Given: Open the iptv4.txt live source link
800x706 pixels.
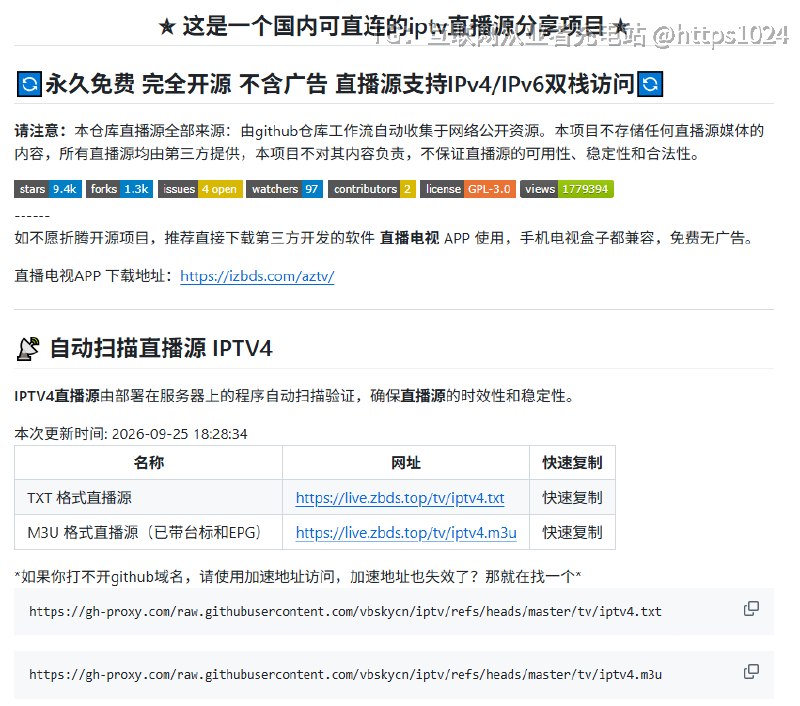Looking at the screenshot, I should 400,498.
